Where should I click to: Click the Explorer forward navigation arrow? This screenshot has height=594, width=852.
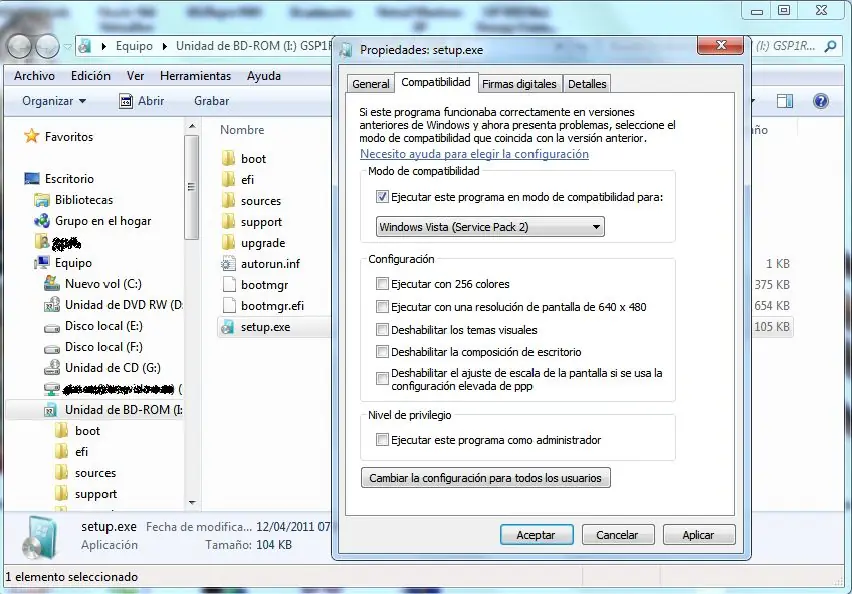click(x=47, y=46)
